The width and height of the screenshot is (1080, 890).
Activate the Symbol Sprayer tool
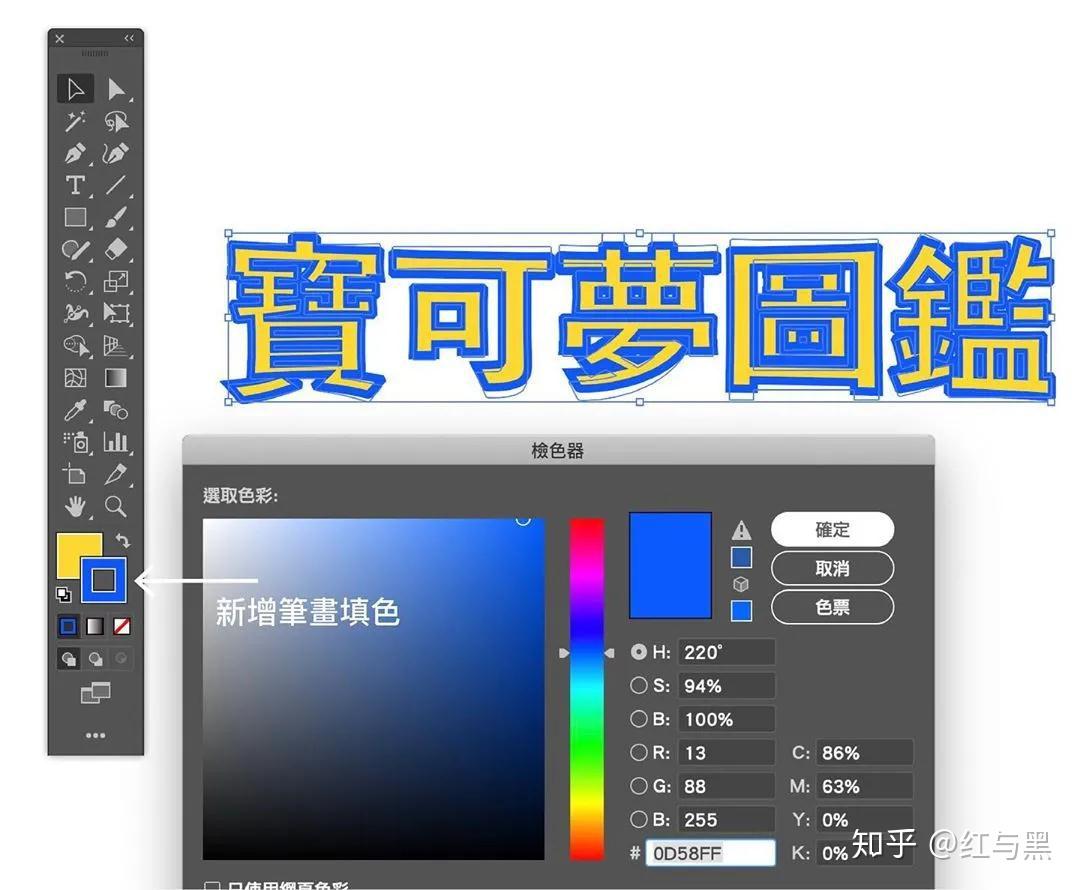point(75,442)
